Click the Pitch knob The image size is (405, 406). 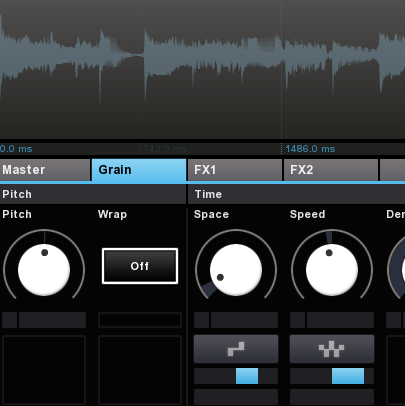click(x=44, y=270)
